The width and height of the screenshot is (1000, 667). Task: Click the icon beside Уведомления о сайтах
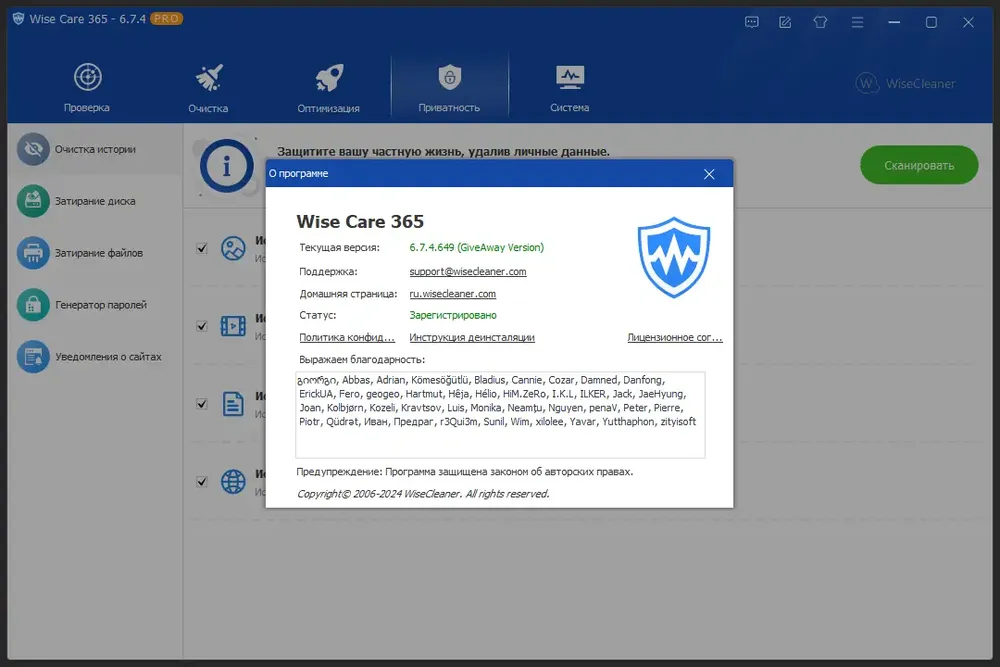[33, 356]
